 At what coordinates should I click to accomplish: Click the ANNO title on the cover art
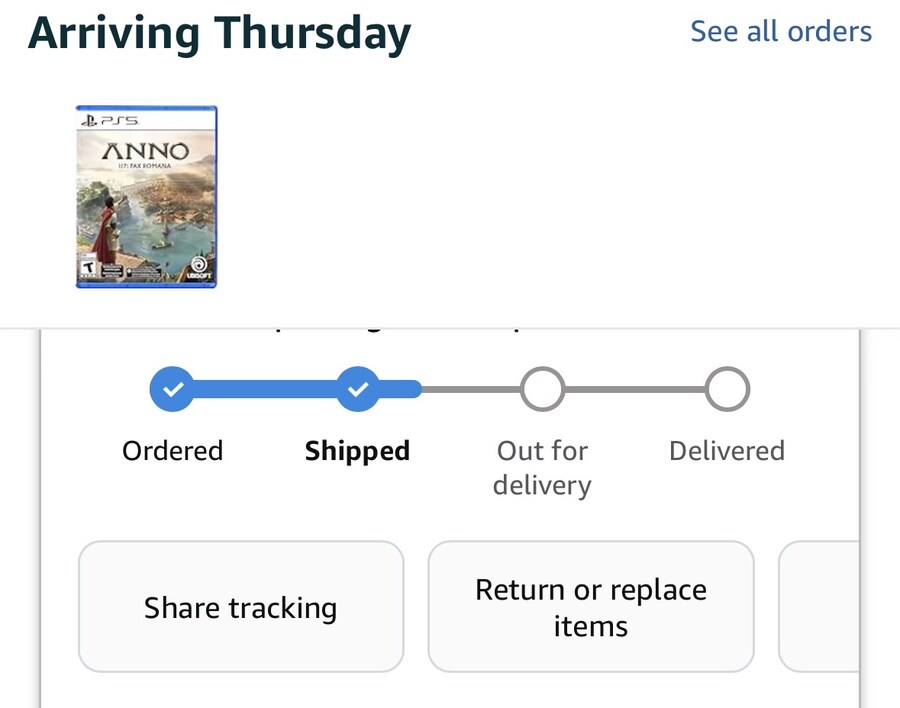tap(146, 153)
